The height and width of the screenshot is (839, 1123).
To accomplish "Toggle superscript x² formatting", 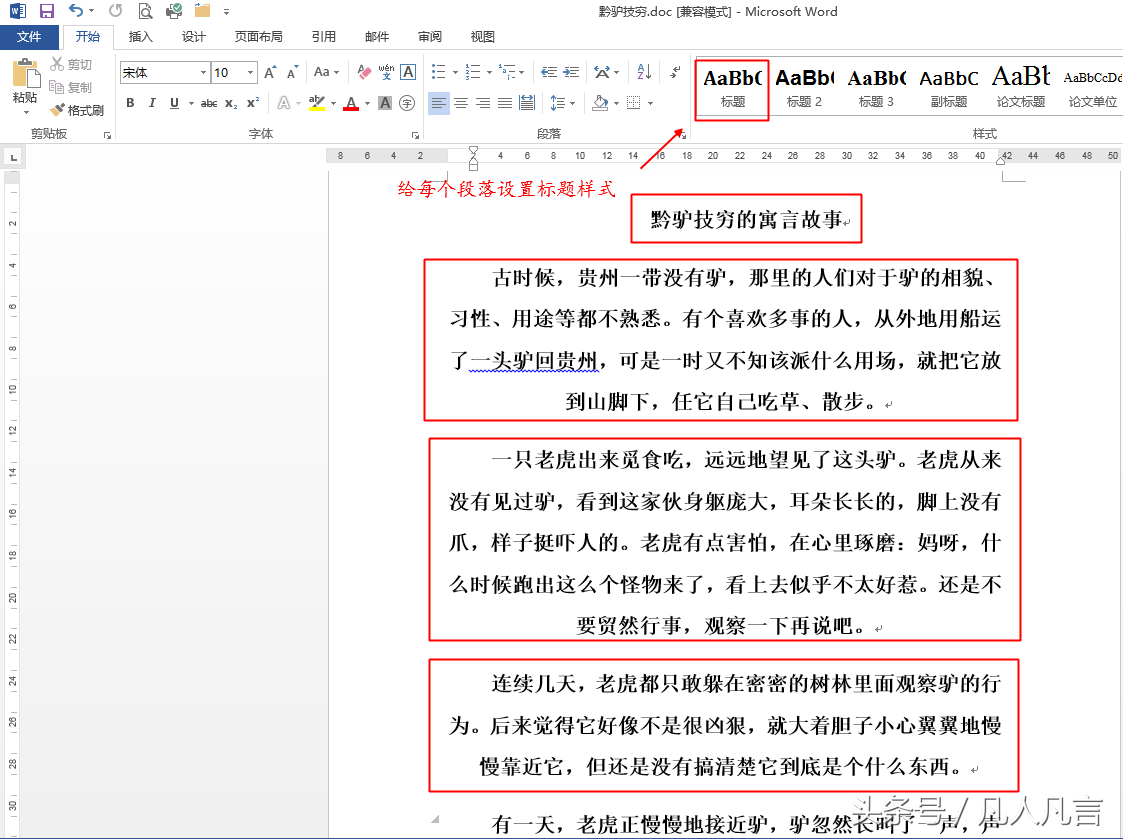I will click(x=252, y=103).
